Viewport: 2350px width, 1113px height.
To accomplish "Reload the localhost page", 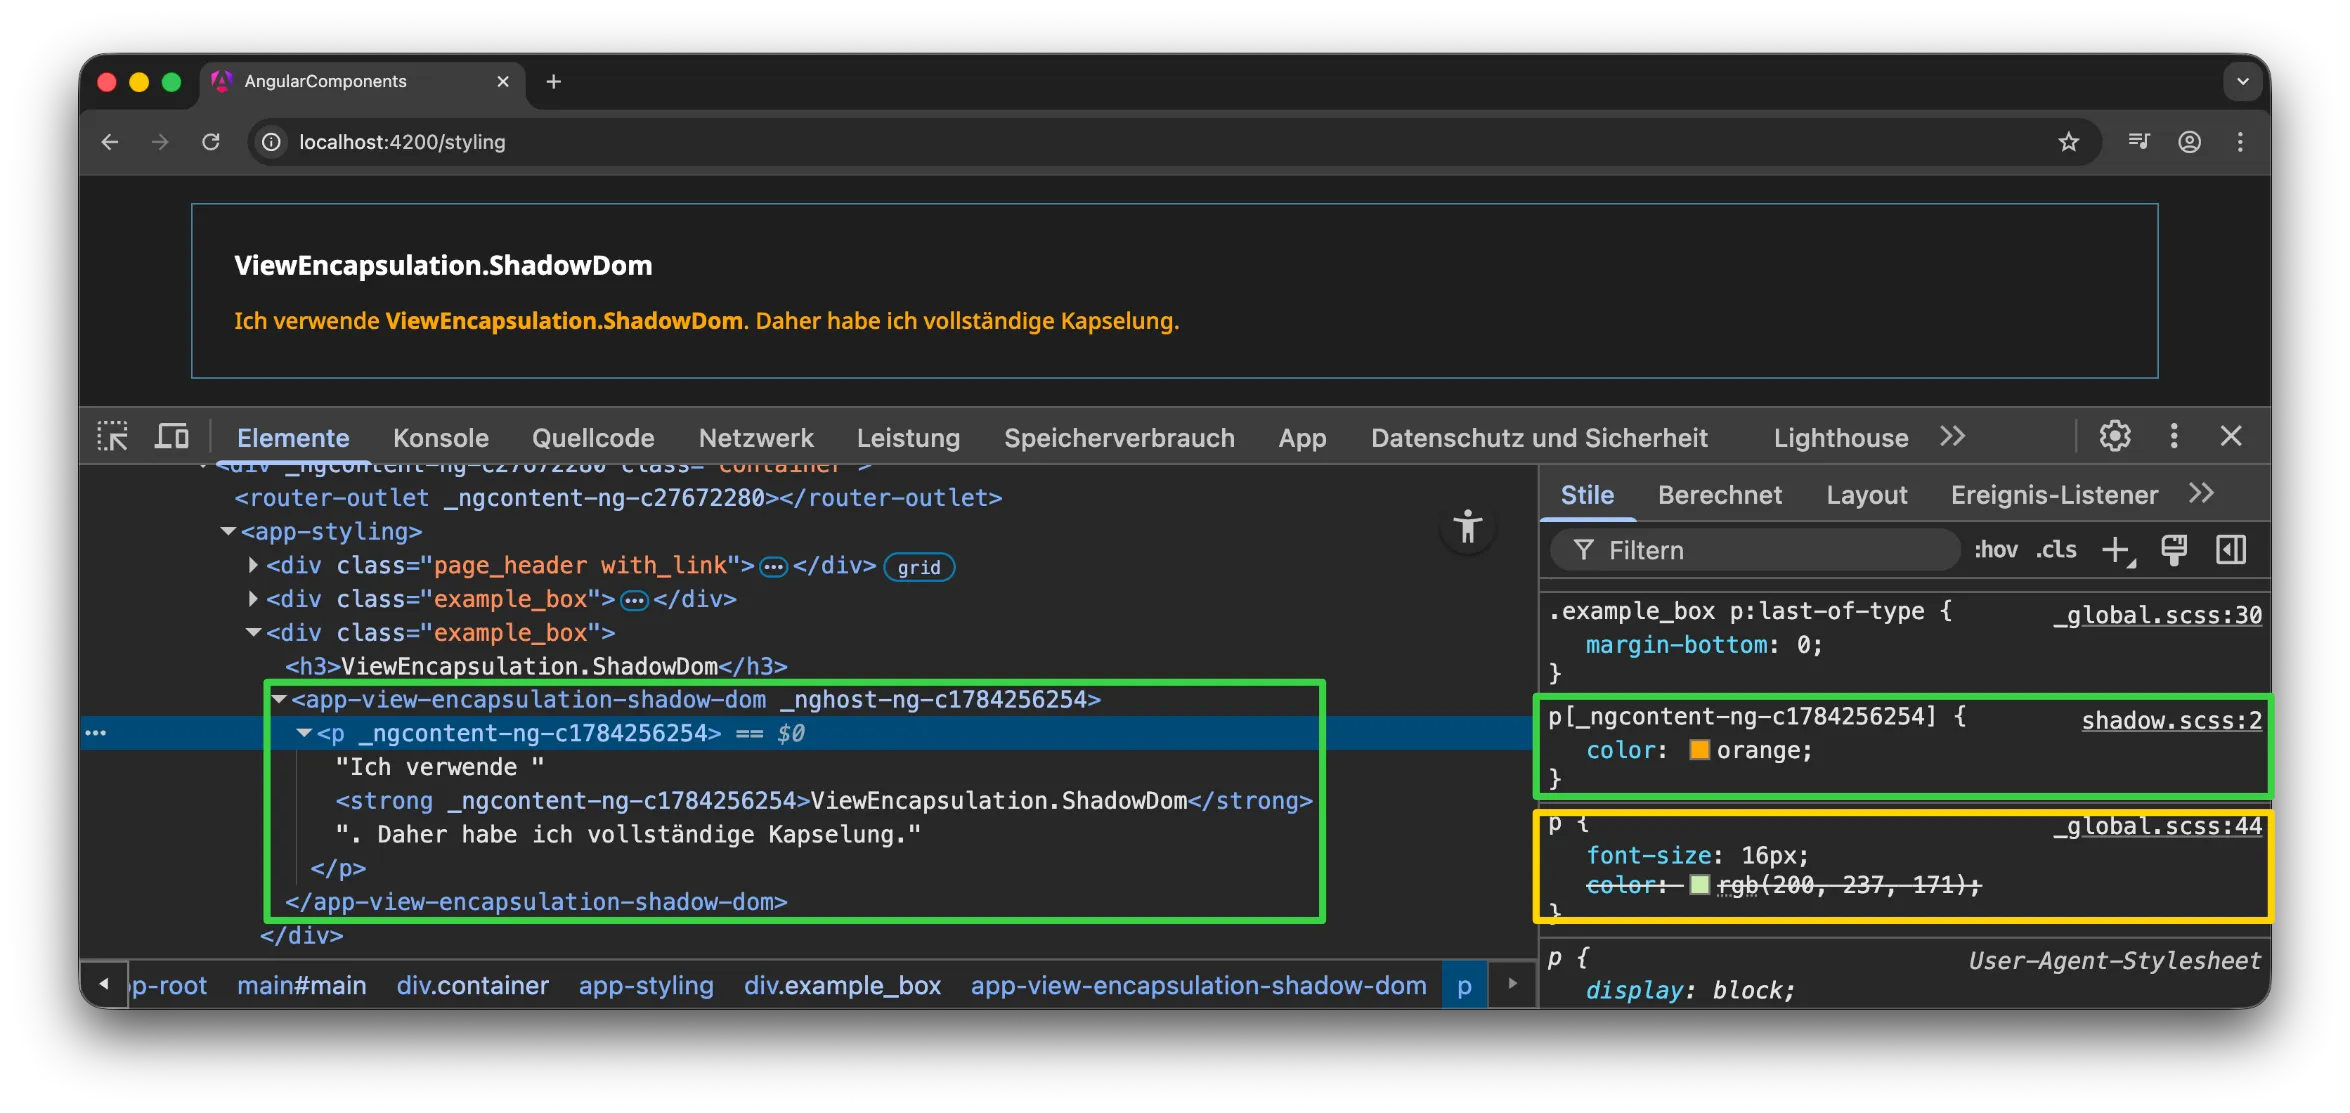I will click(x=211, y=142).
